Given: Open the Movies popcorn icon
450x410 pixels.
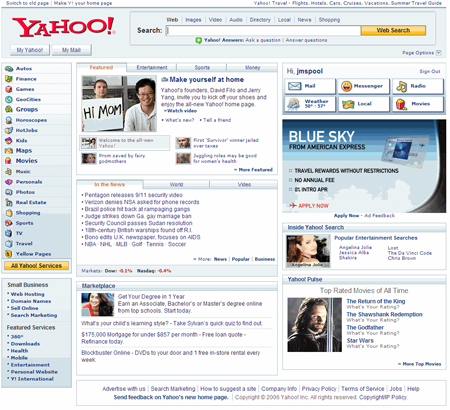Looking at the screenshot, I should point(401,104).
